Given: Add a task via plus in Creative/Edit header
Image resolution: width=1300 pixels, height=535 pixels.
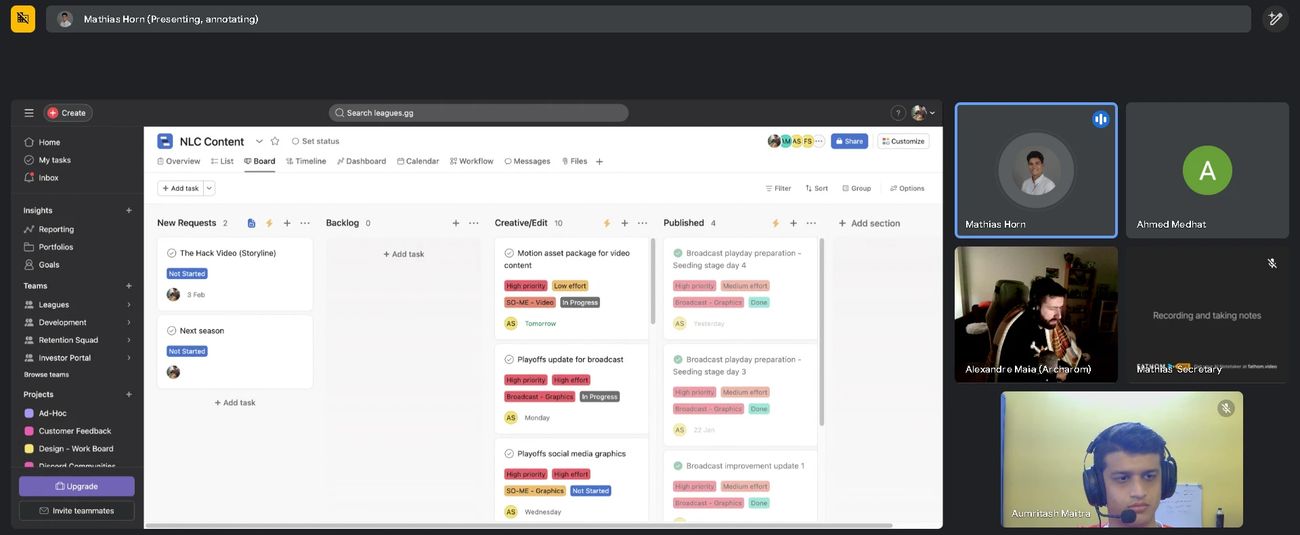Looking at the screenshot, I should point(625,223).
